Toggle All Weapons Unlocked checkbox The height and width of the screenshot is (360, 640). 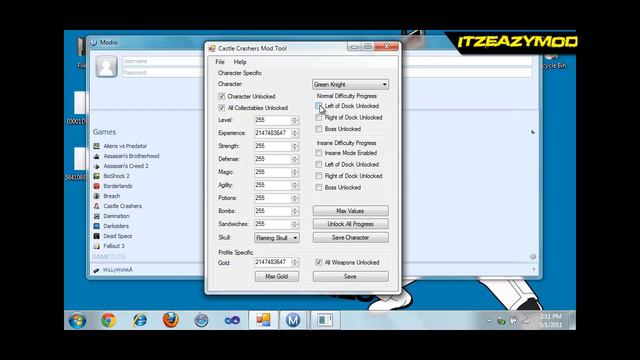(x=319, y=262)
